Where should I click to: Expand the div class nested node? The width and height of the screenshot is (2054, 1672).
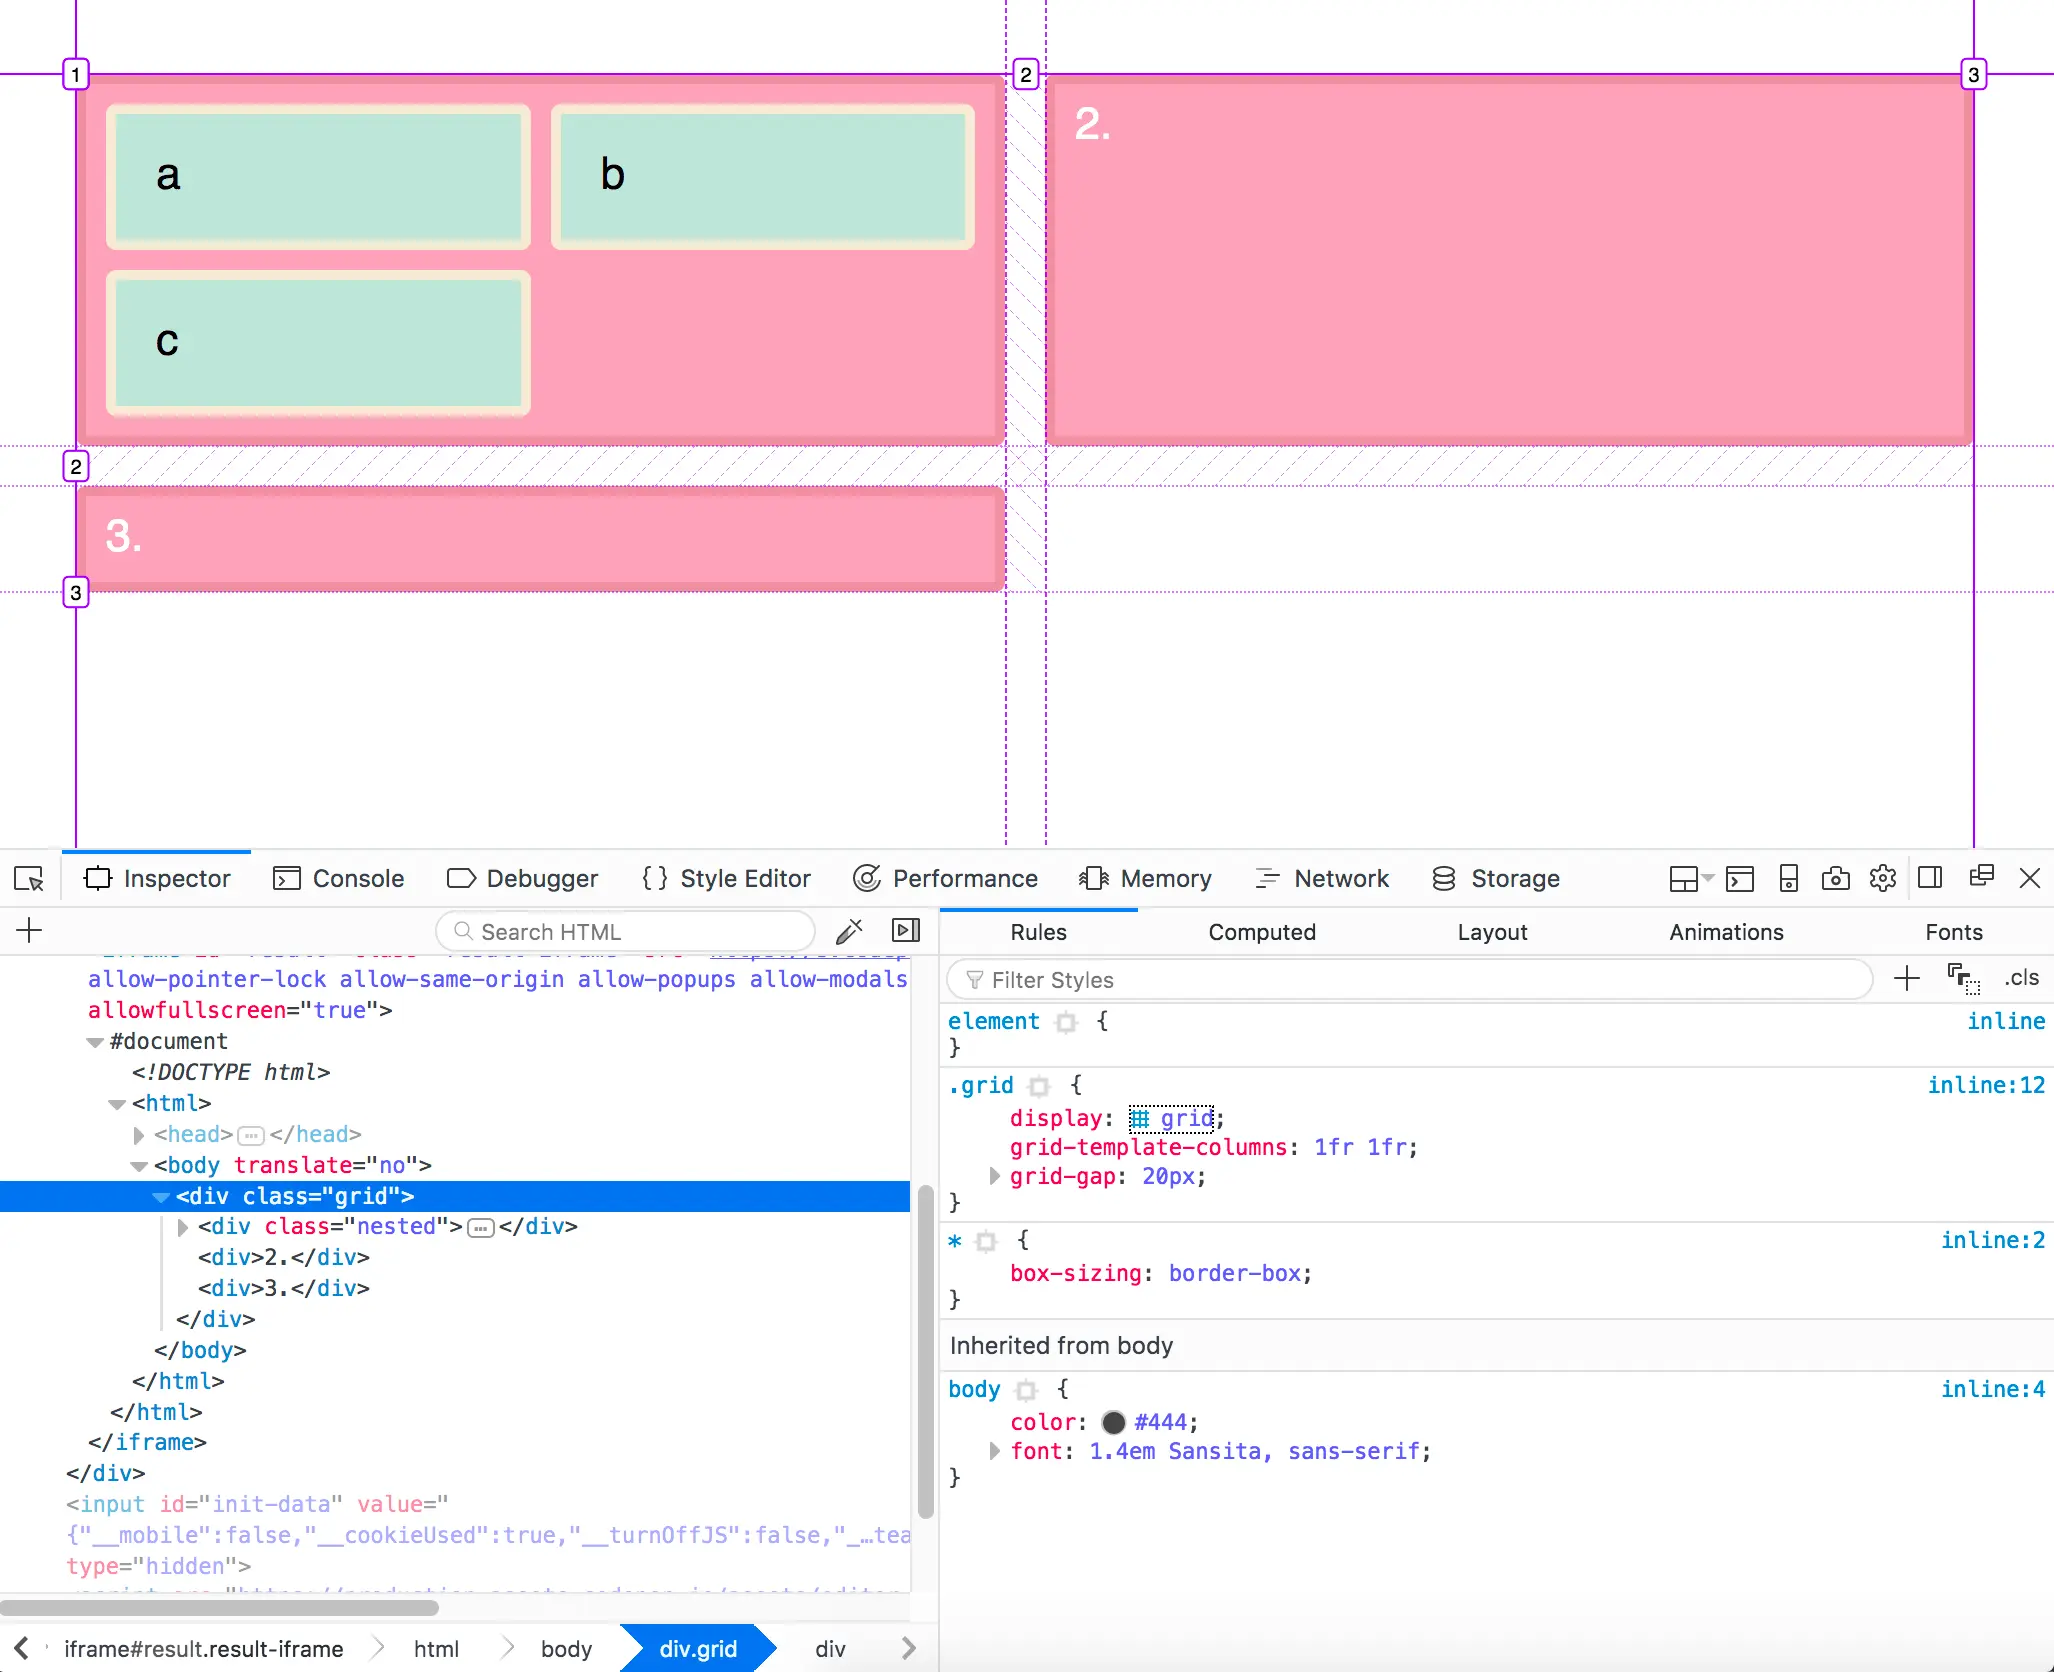click(x=183, y=1227)
